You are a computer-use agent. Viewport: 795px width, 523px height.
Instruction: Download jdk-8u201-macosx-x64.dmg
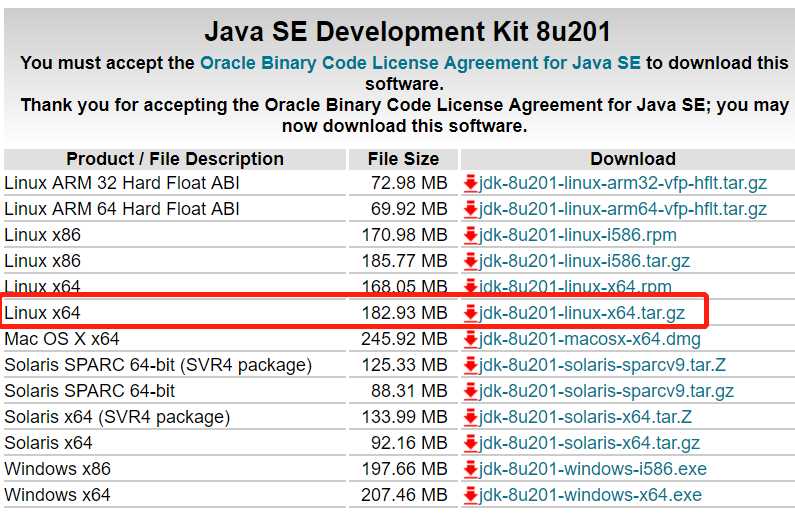pos(590,339)
